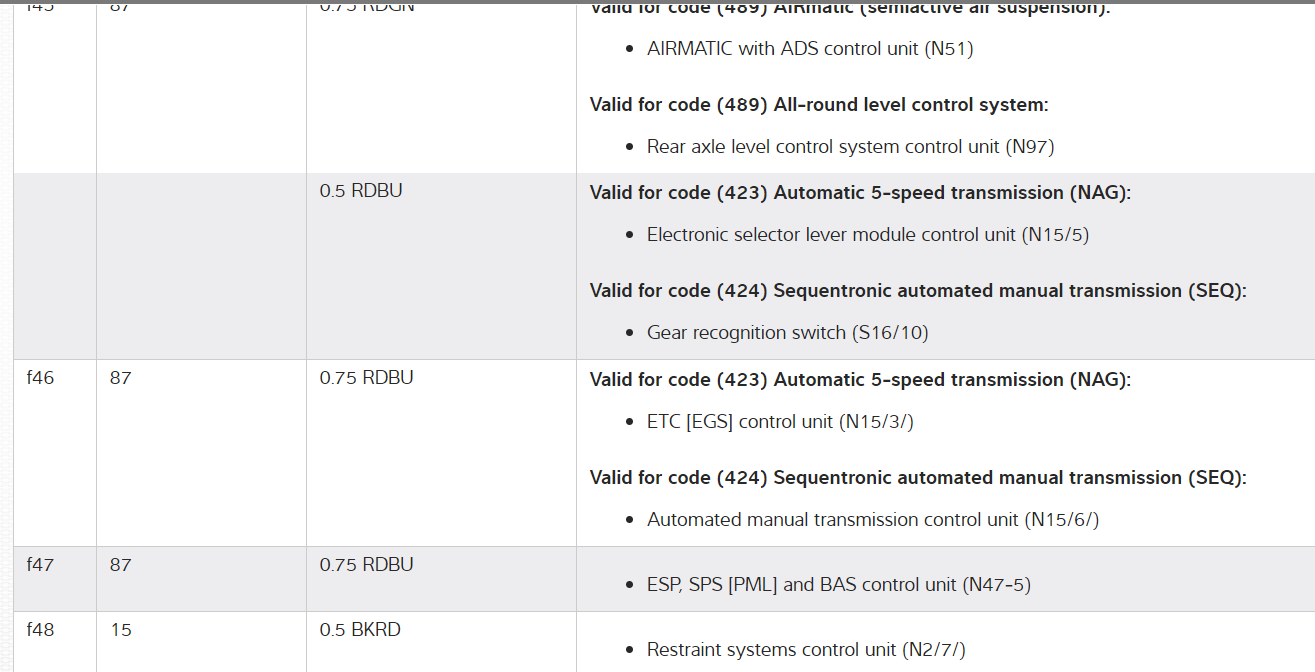Click the AIRMATIC with ADS control unit text
Screen dimensions: 1315x672
tap(810, 48)
